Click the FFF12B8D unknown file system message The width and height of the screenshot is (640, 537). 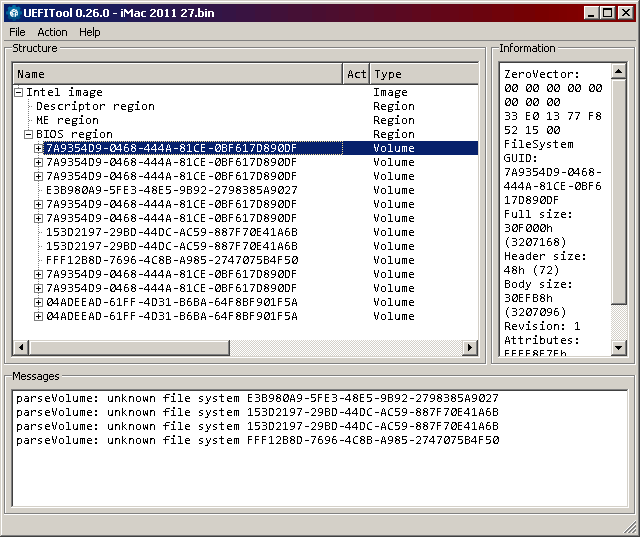tap(258, 440)
